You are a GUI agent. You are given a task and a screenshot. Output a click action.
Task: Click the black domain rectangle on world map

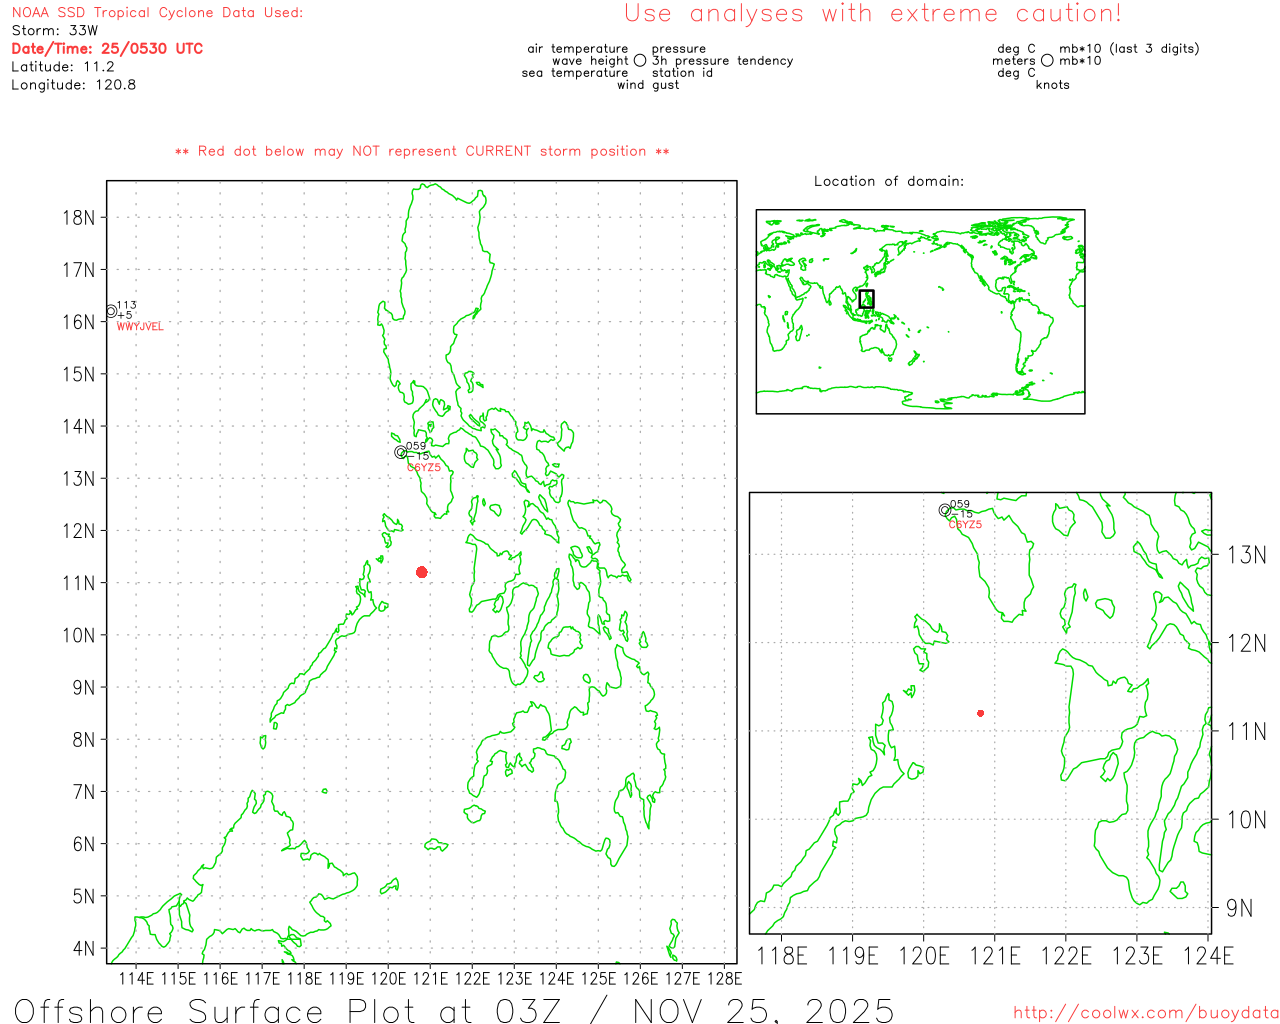pos(866,299)
